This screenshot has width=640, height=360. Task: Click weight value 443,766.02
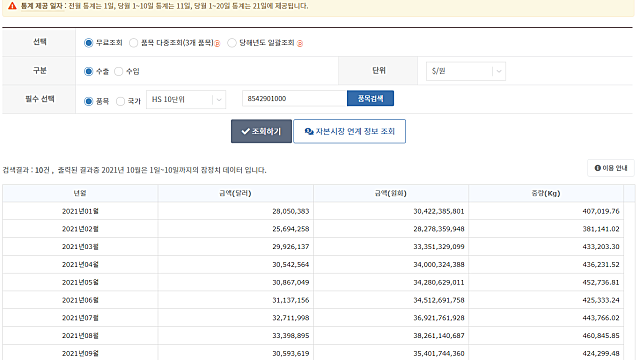pyautogui.click(x=601, y=318)
